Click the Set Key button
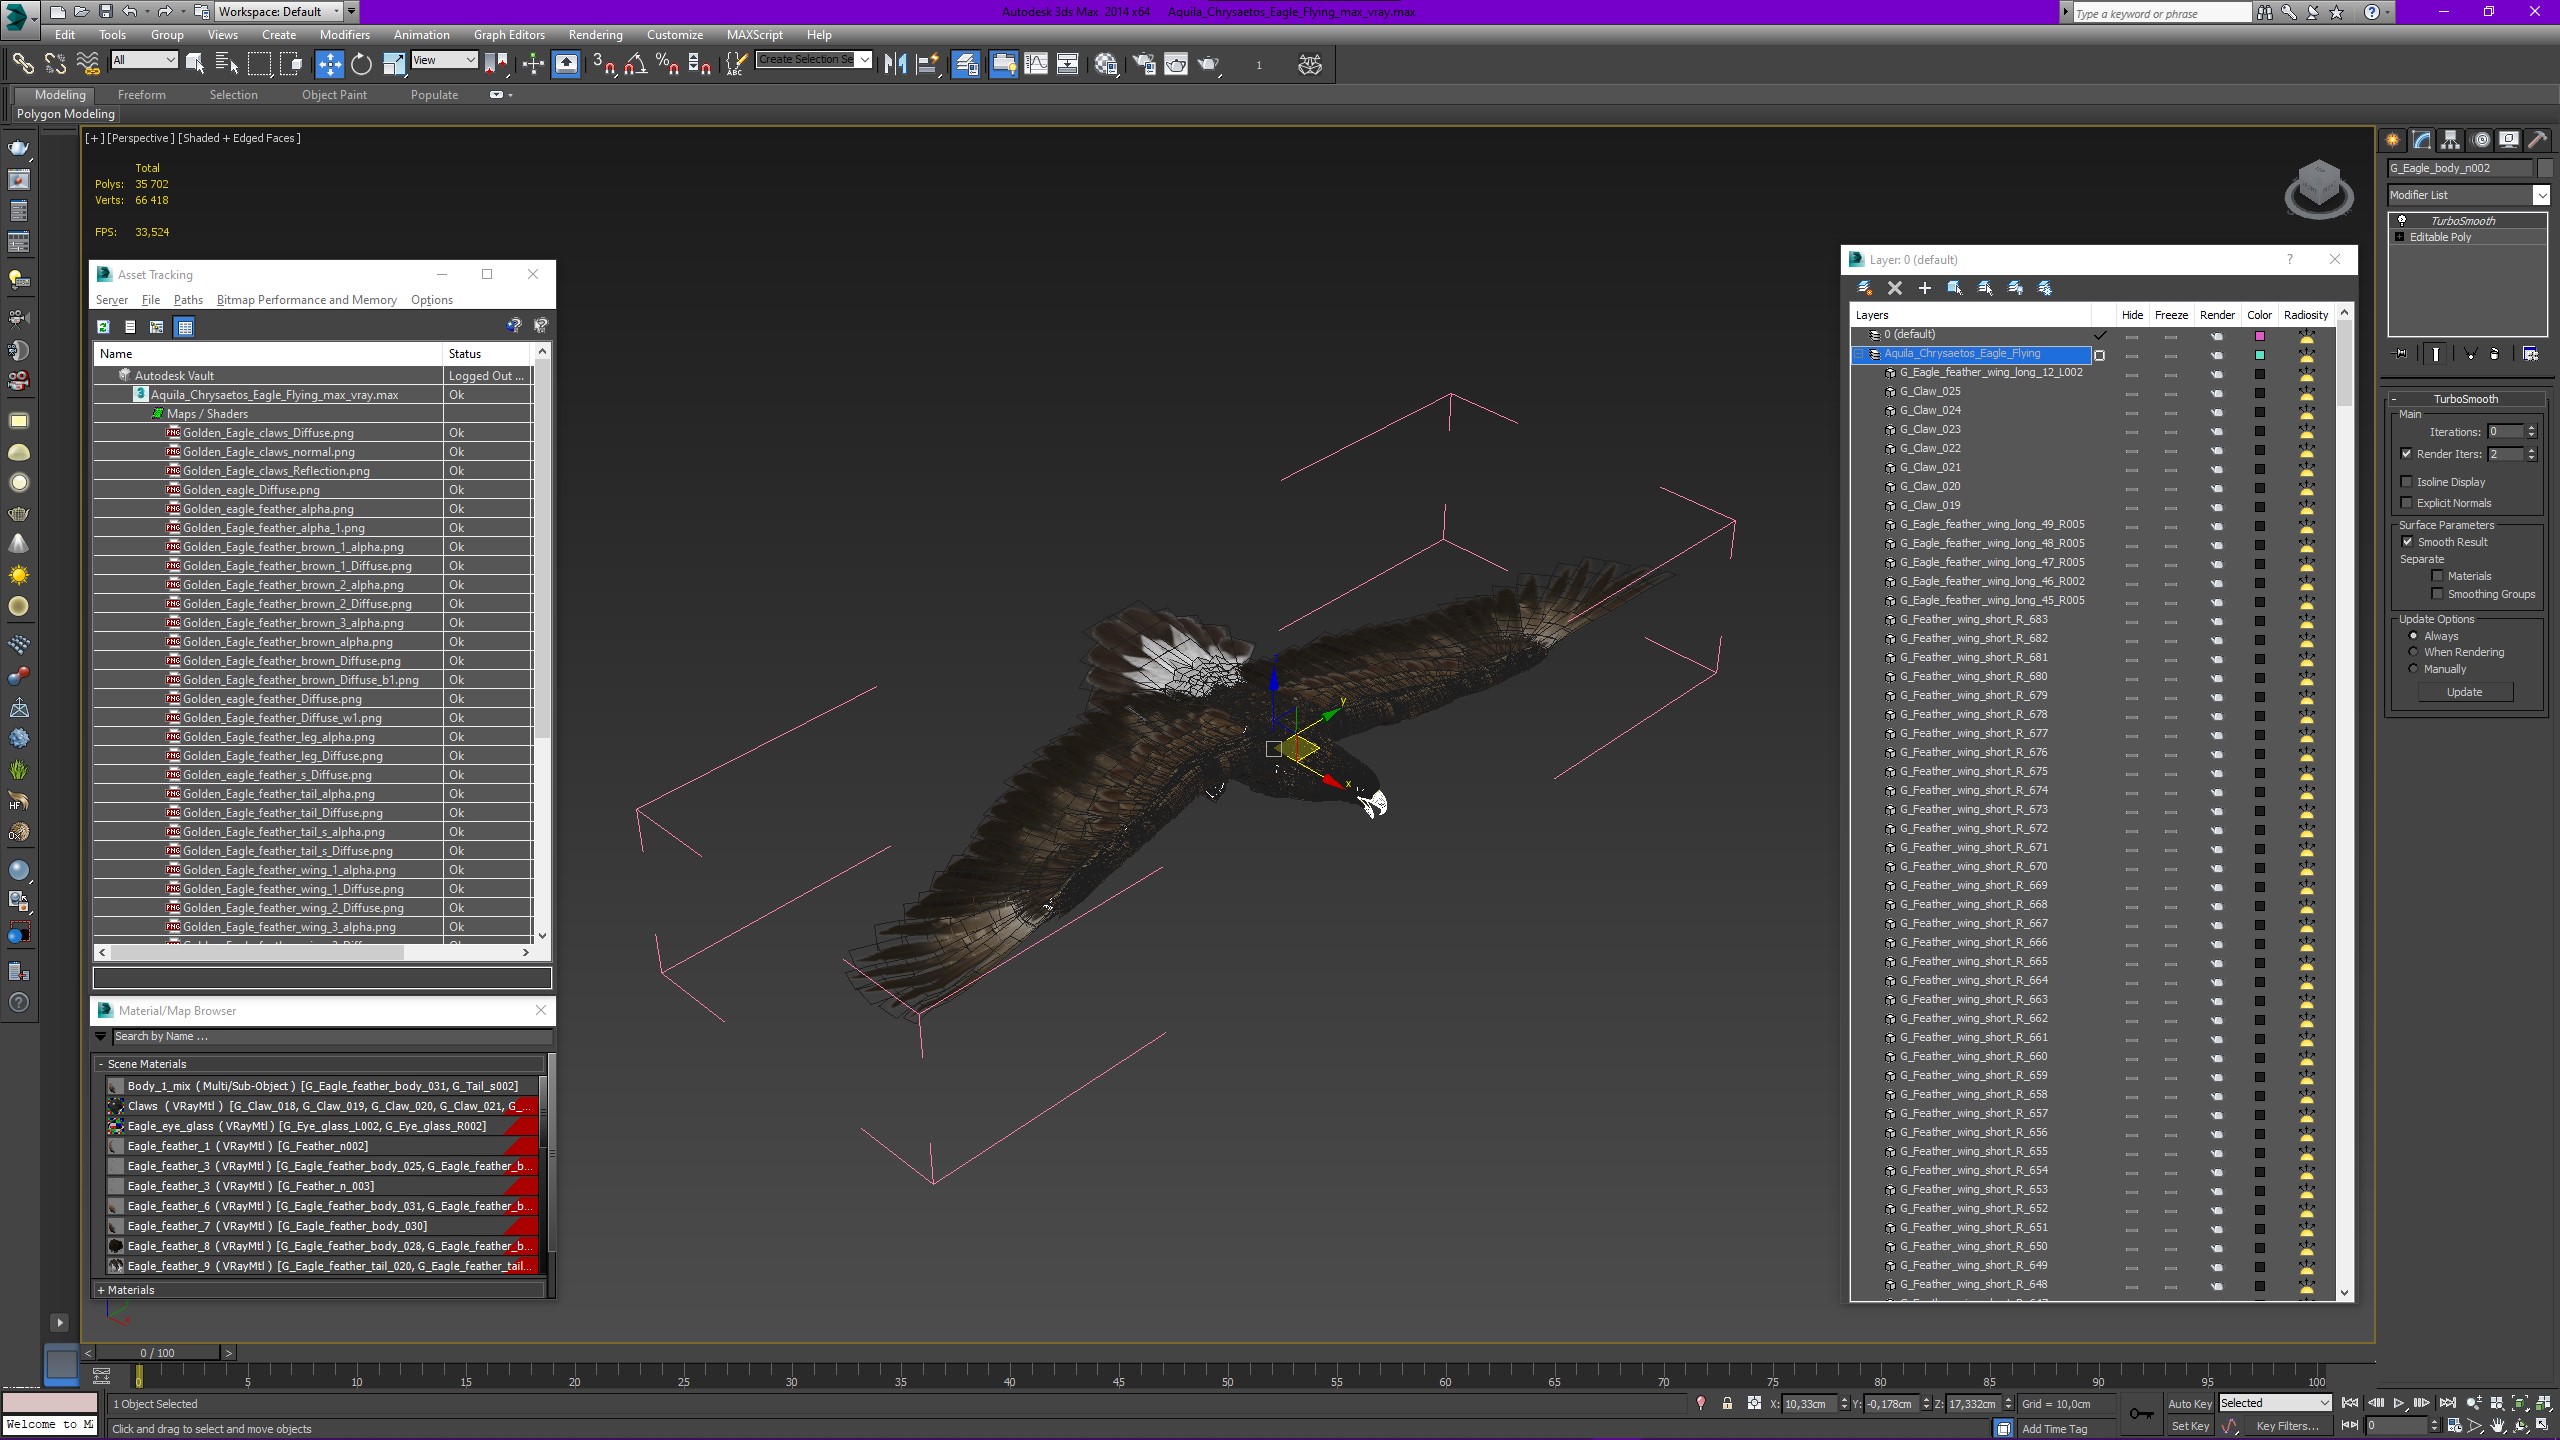Image resolution: width=2560 pixels, height=1440 pixels. point(2189,1426)
